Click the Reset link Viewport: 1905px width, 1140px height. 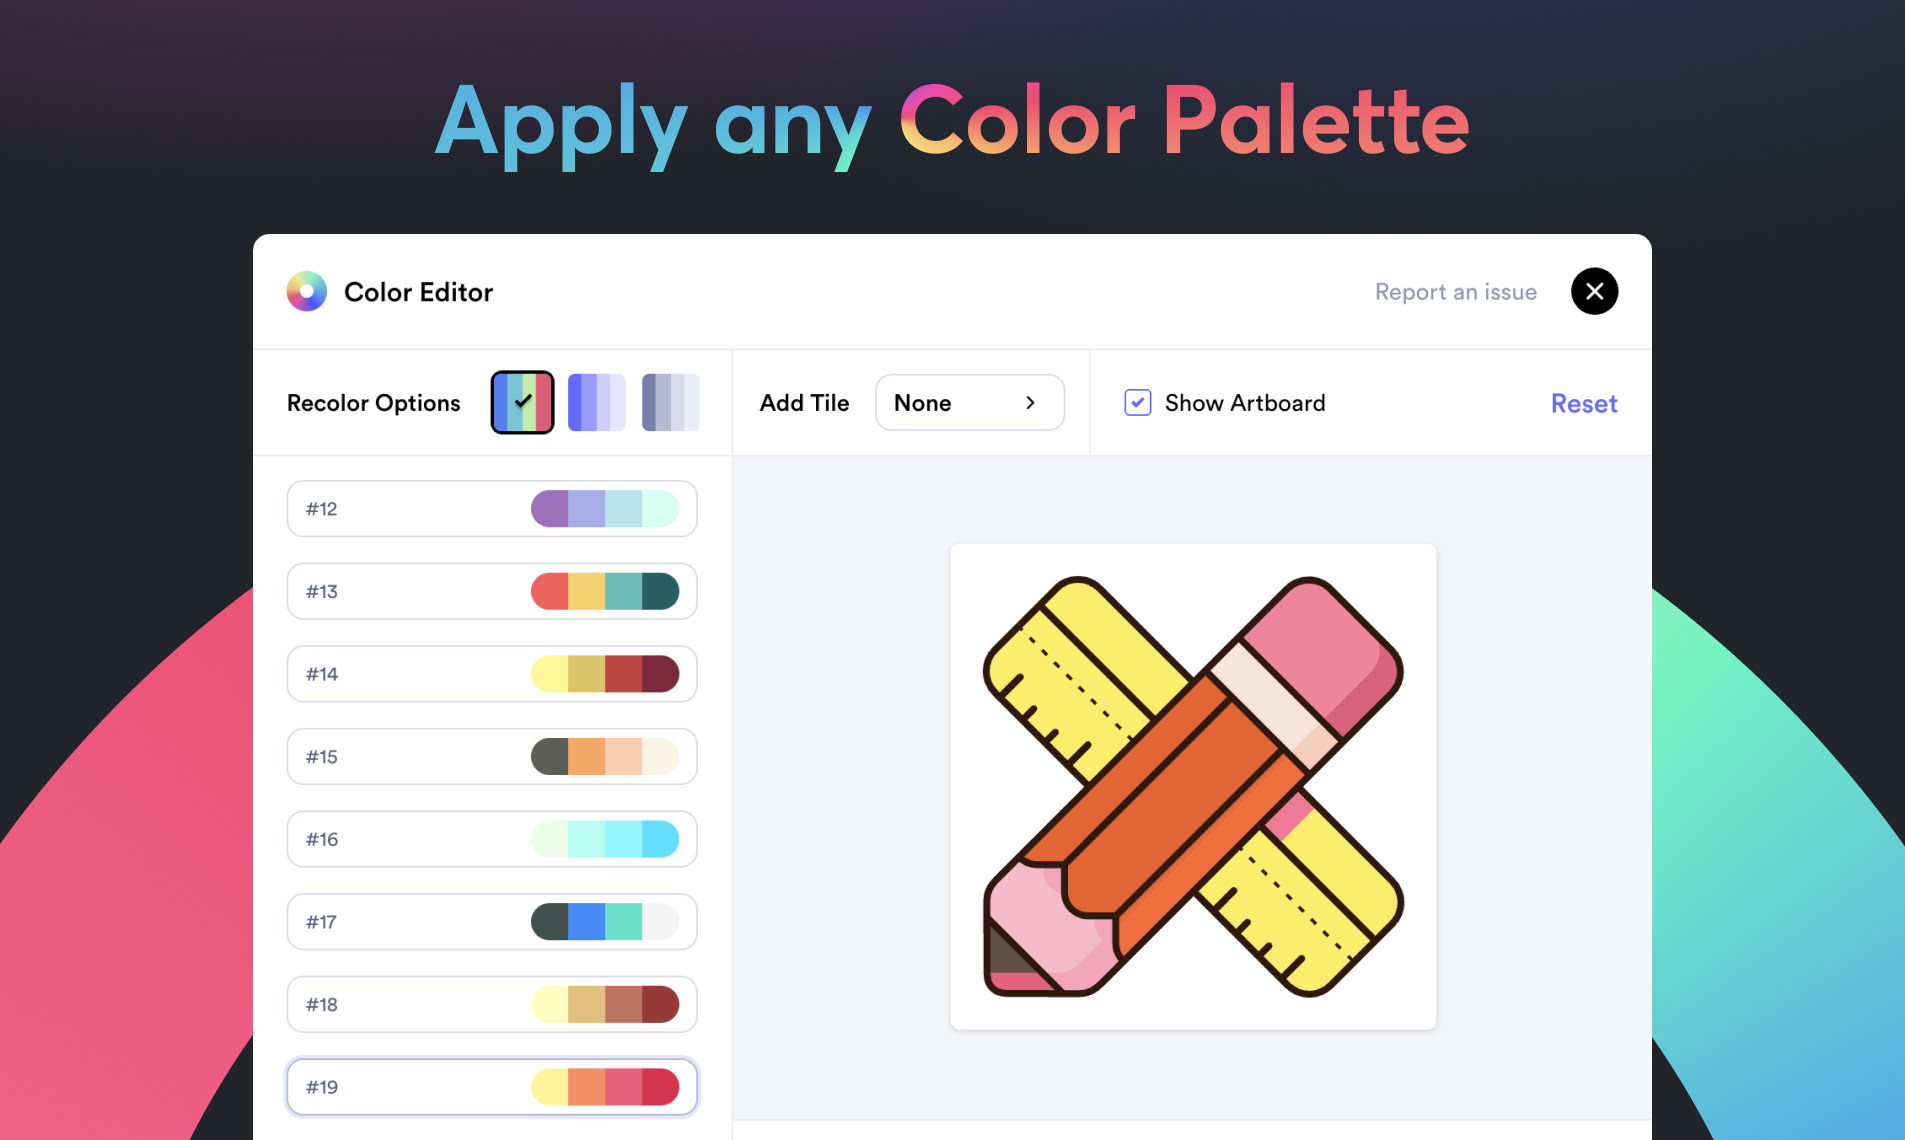point(1583,403)
